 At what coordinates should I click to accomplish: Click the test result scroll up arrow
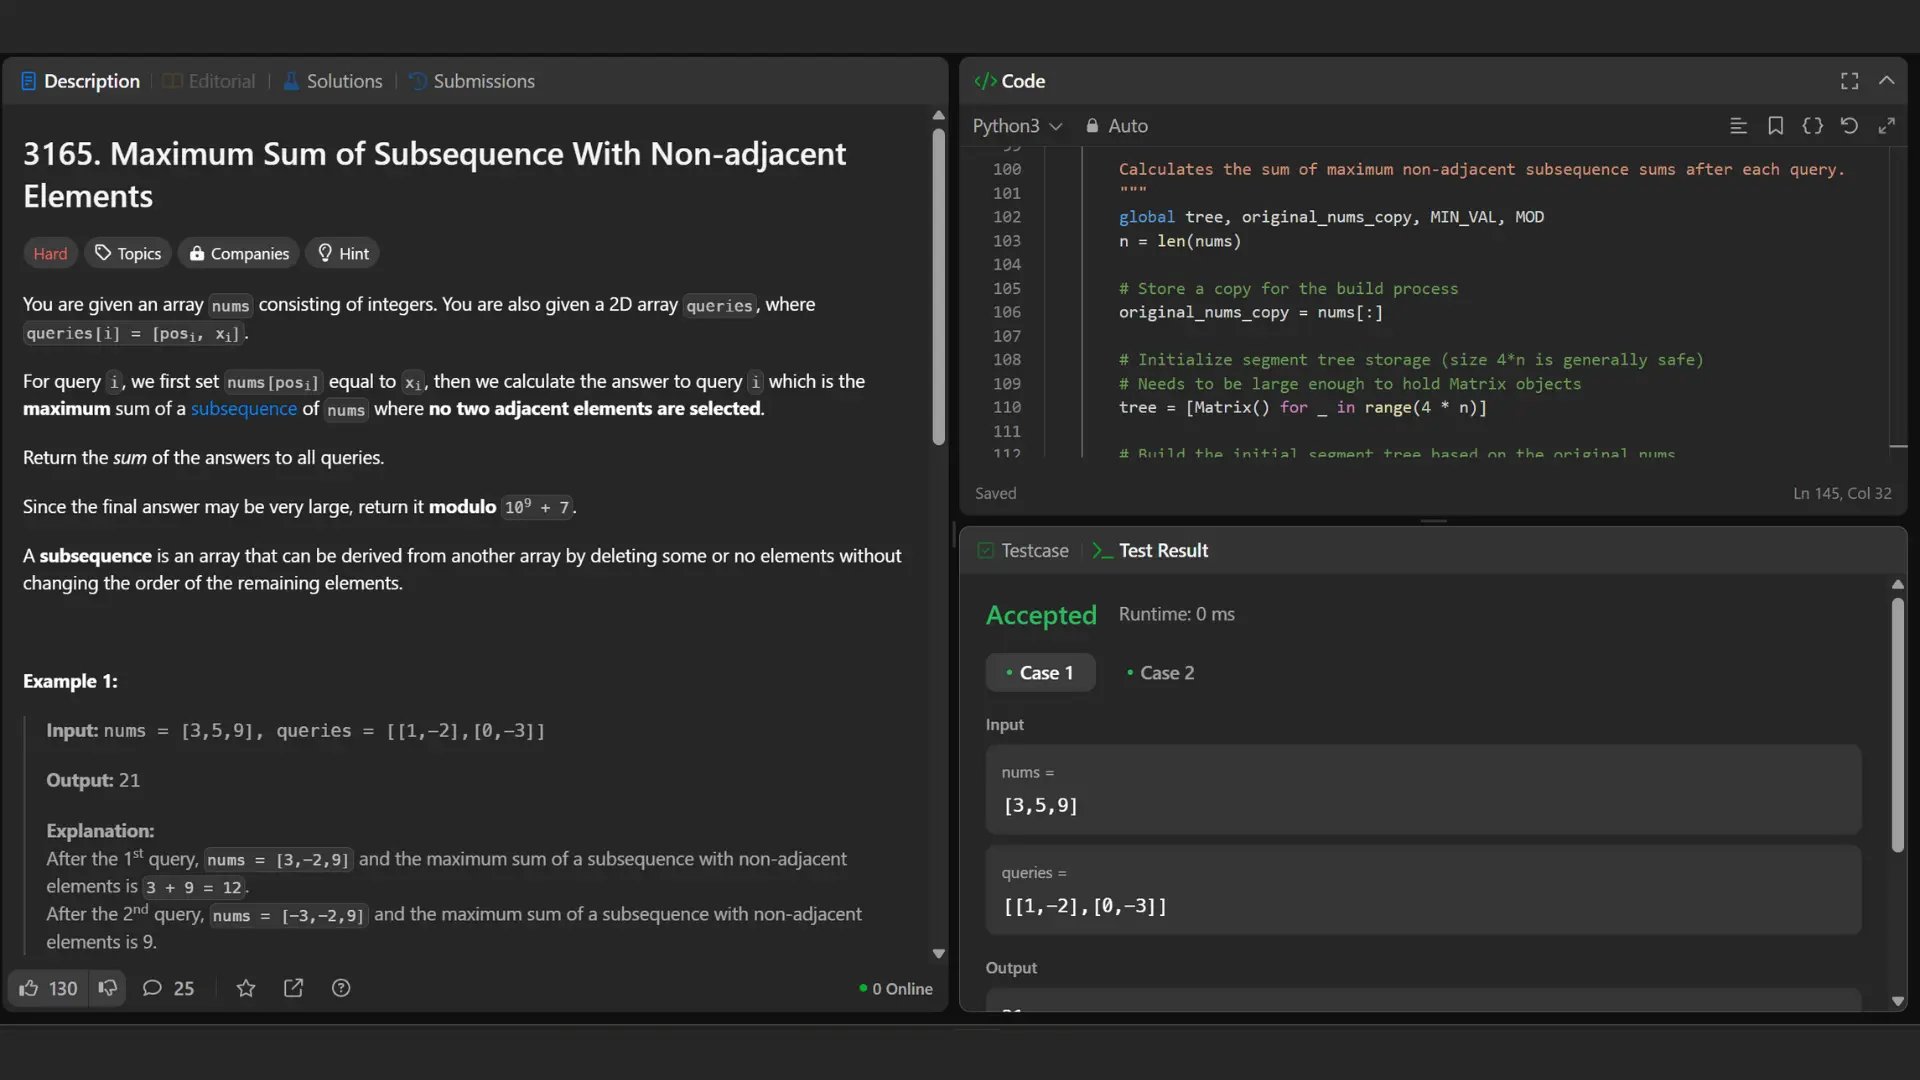(1897, 584)
